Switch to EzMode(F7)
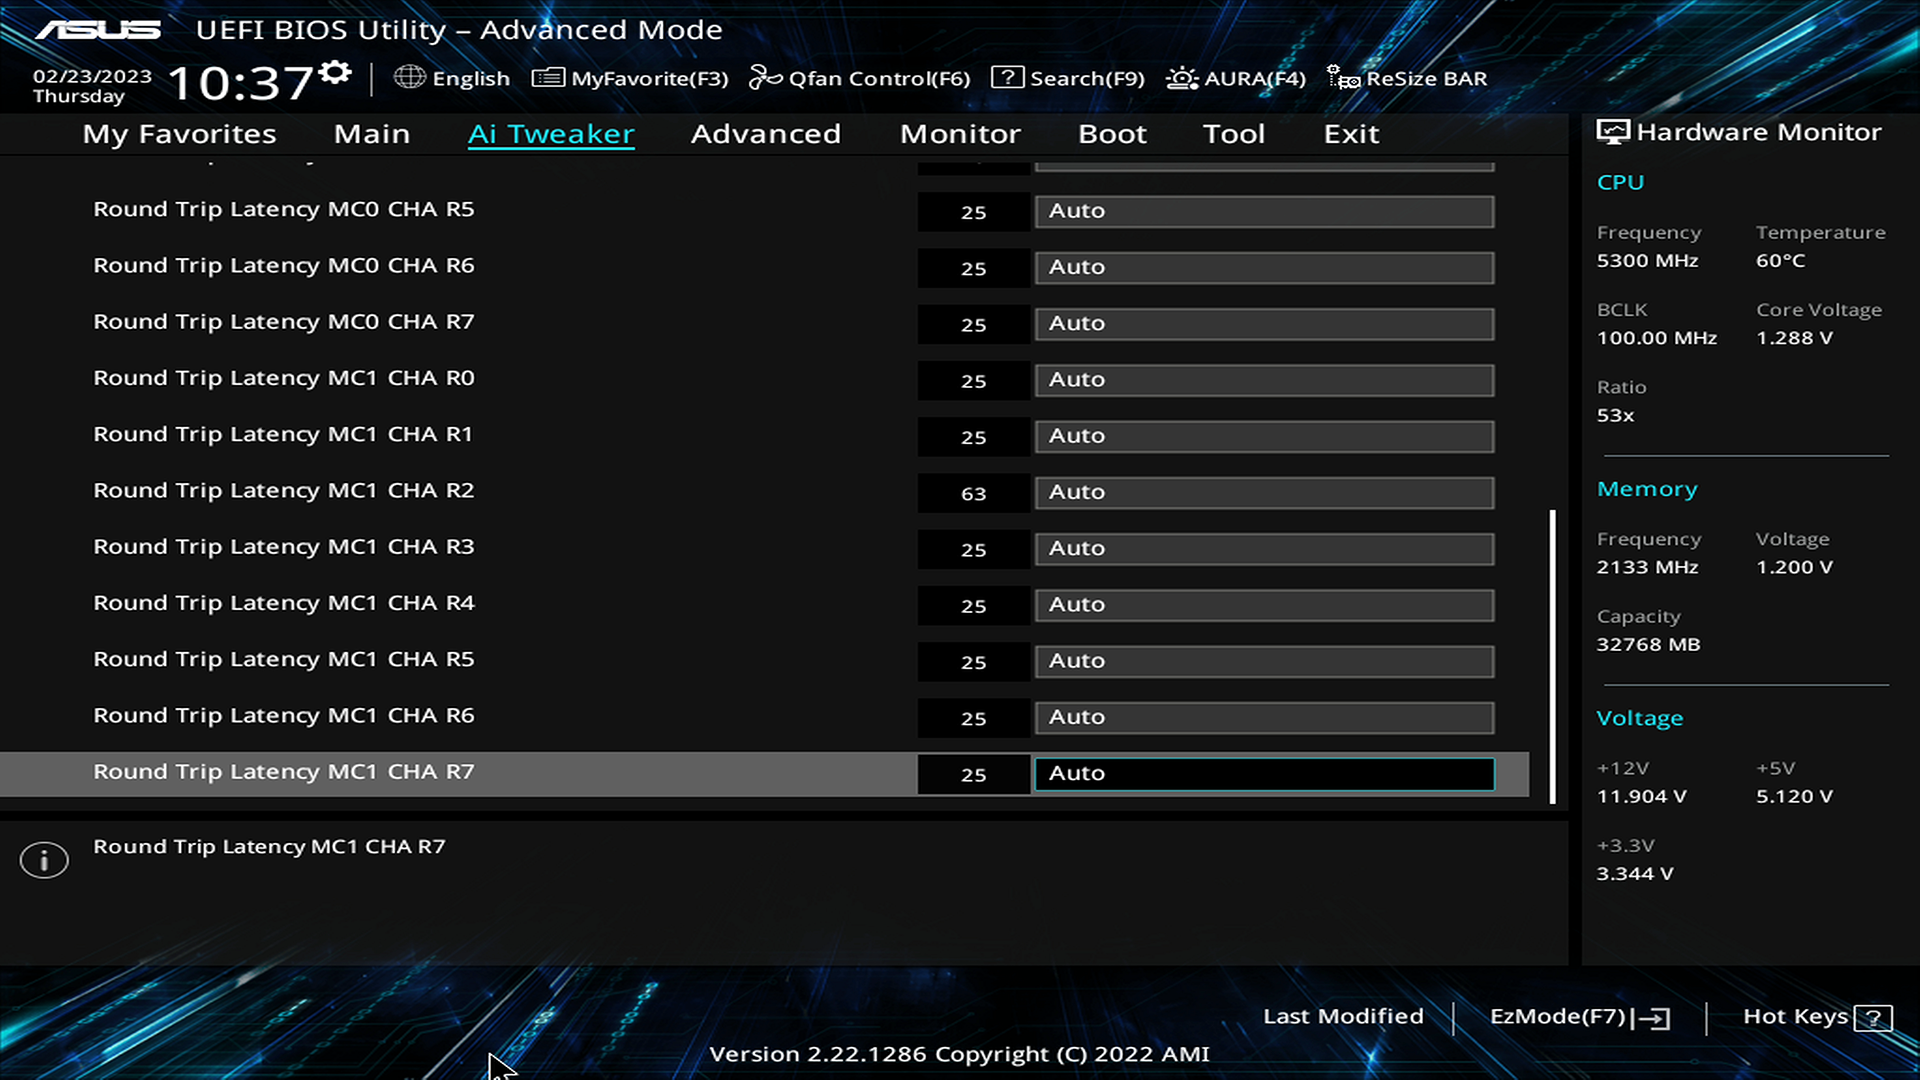The image size is (1920, 1080). click(1578, 1017)
